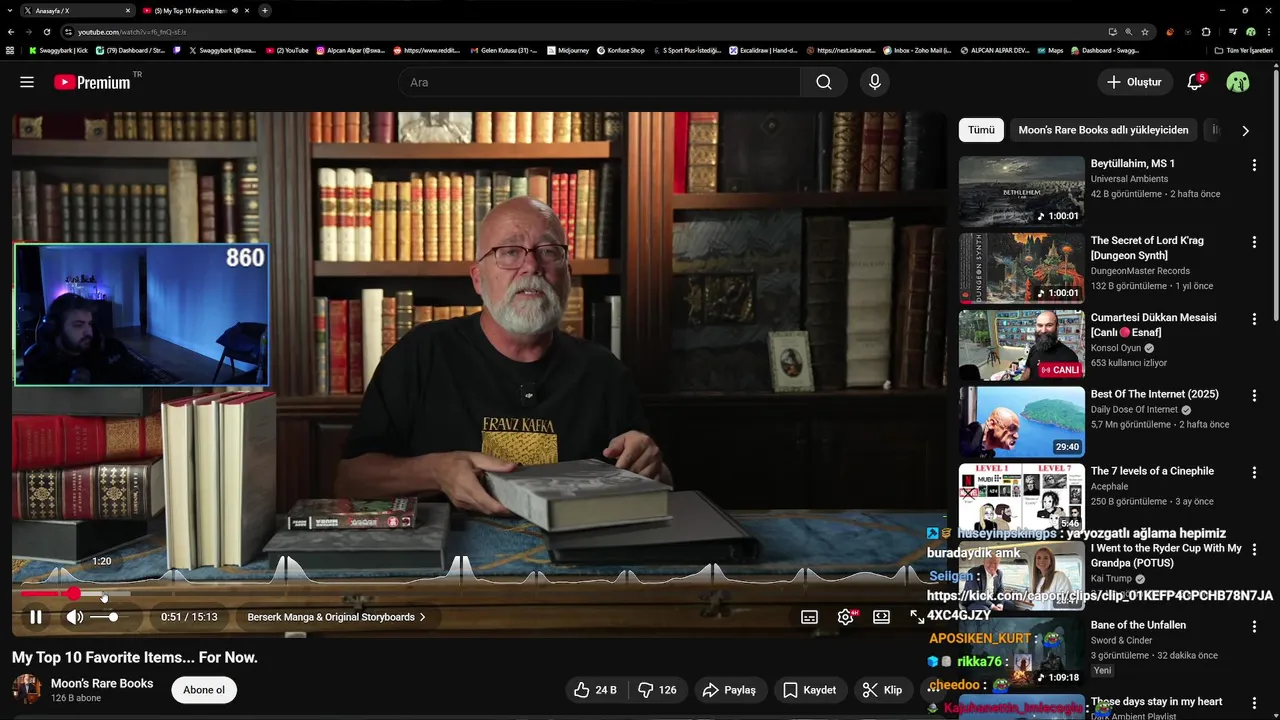Open options for Best Of The Internet
This screenshot has width=1280, height=720.
(1254, 396)
